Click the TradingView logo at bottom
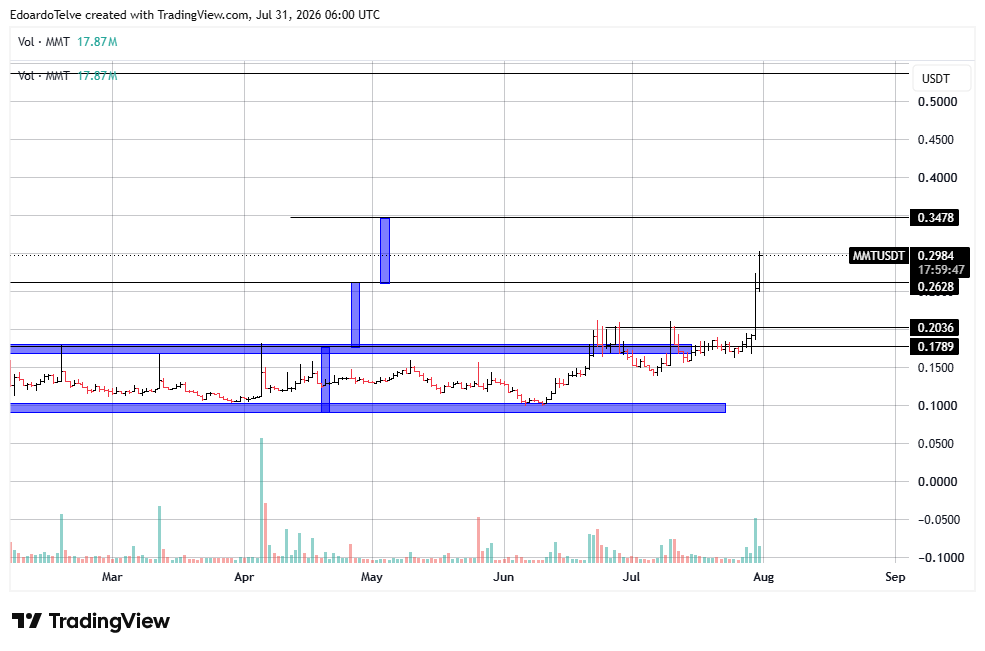Viewport: 985px width, 651px height. [x=91, y=621]
